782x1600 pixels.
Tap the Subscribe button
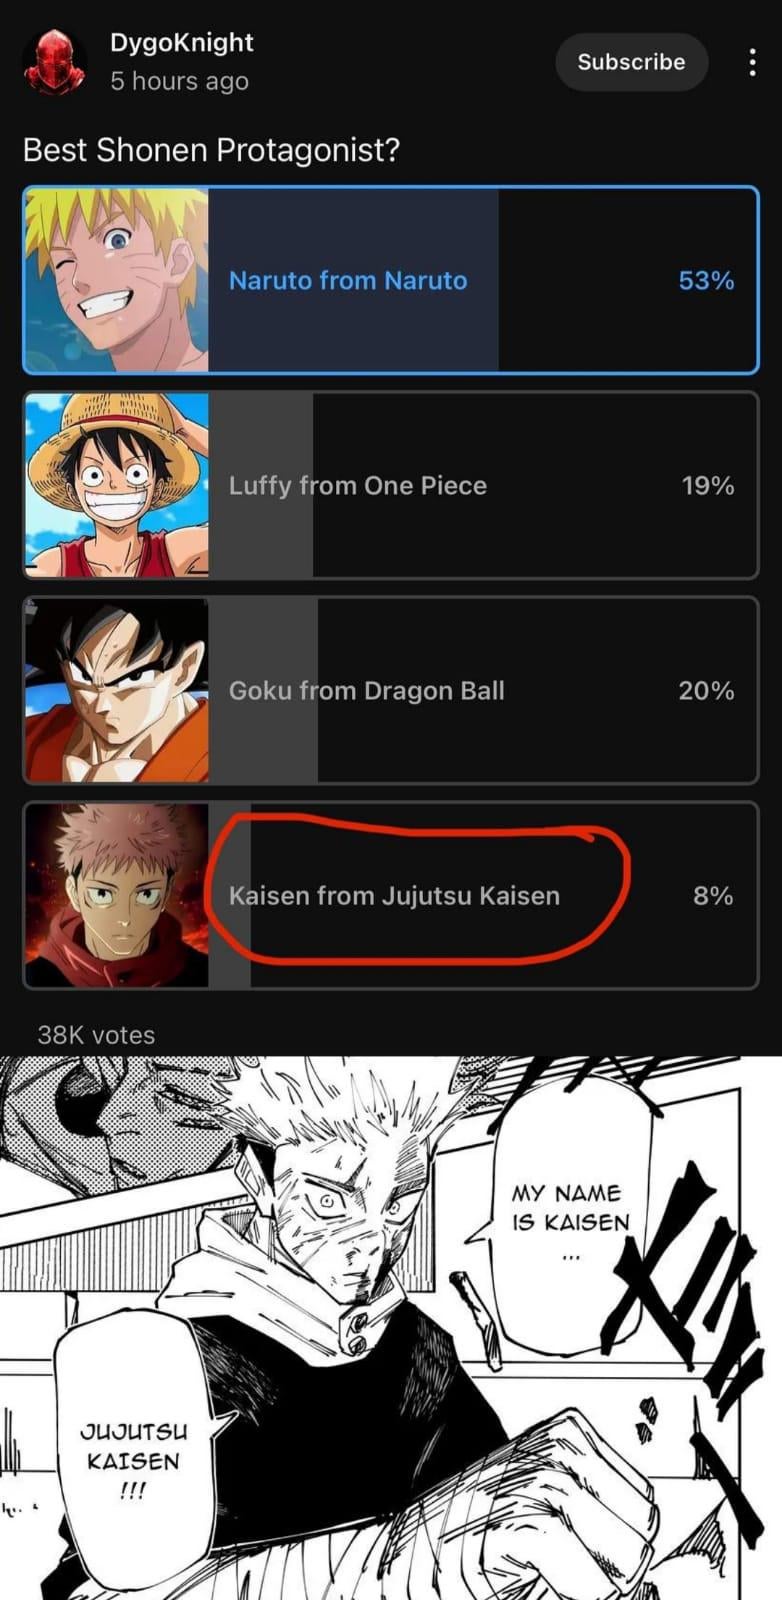click(631, 62)
